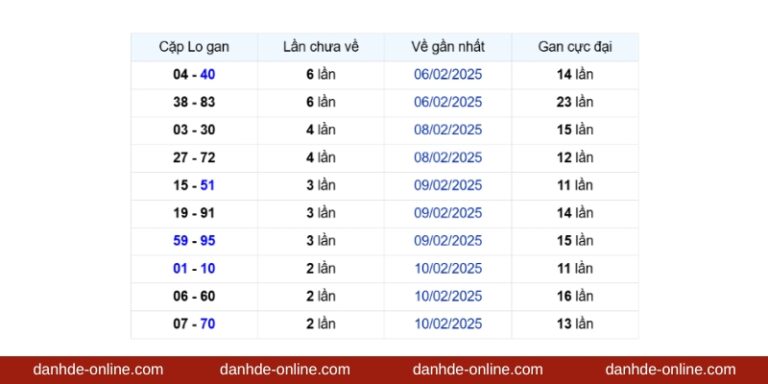Image resolution: width=768 pixels, height=384 pixels.
Task: Click '11 lần' in row 01 - 10
Action: (575, 268)
